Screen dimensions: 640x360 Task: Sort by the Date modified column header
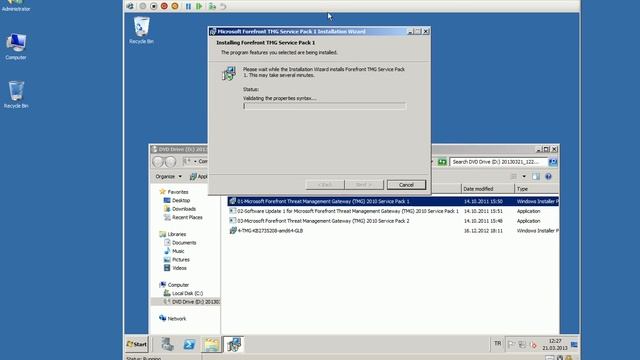(x=488, y=189)
